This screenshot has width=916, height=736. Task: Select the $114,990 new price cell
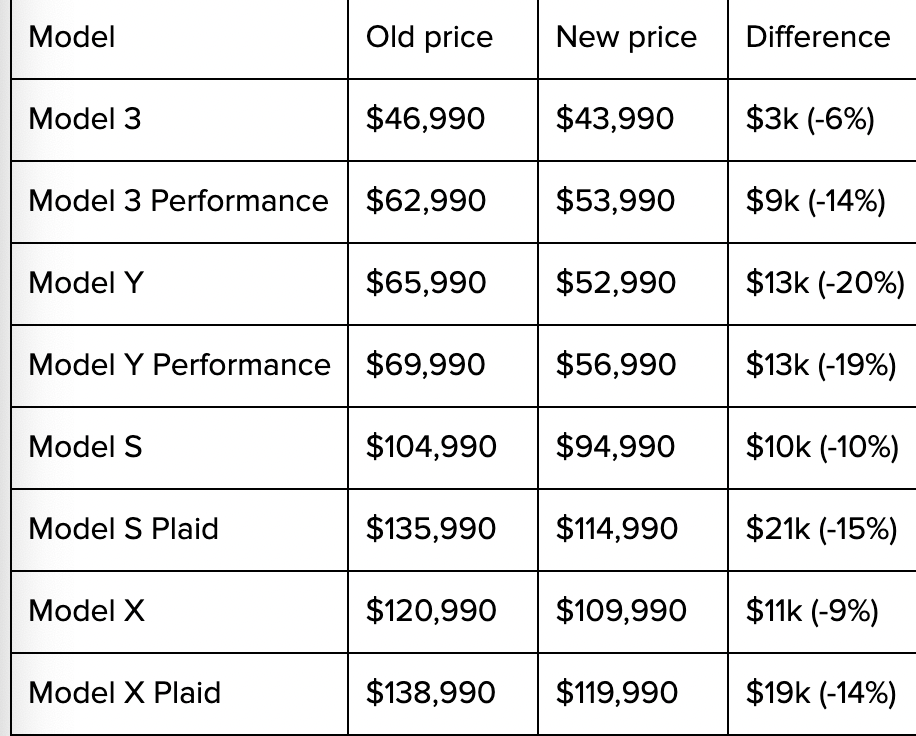click(x=616, y=528)
